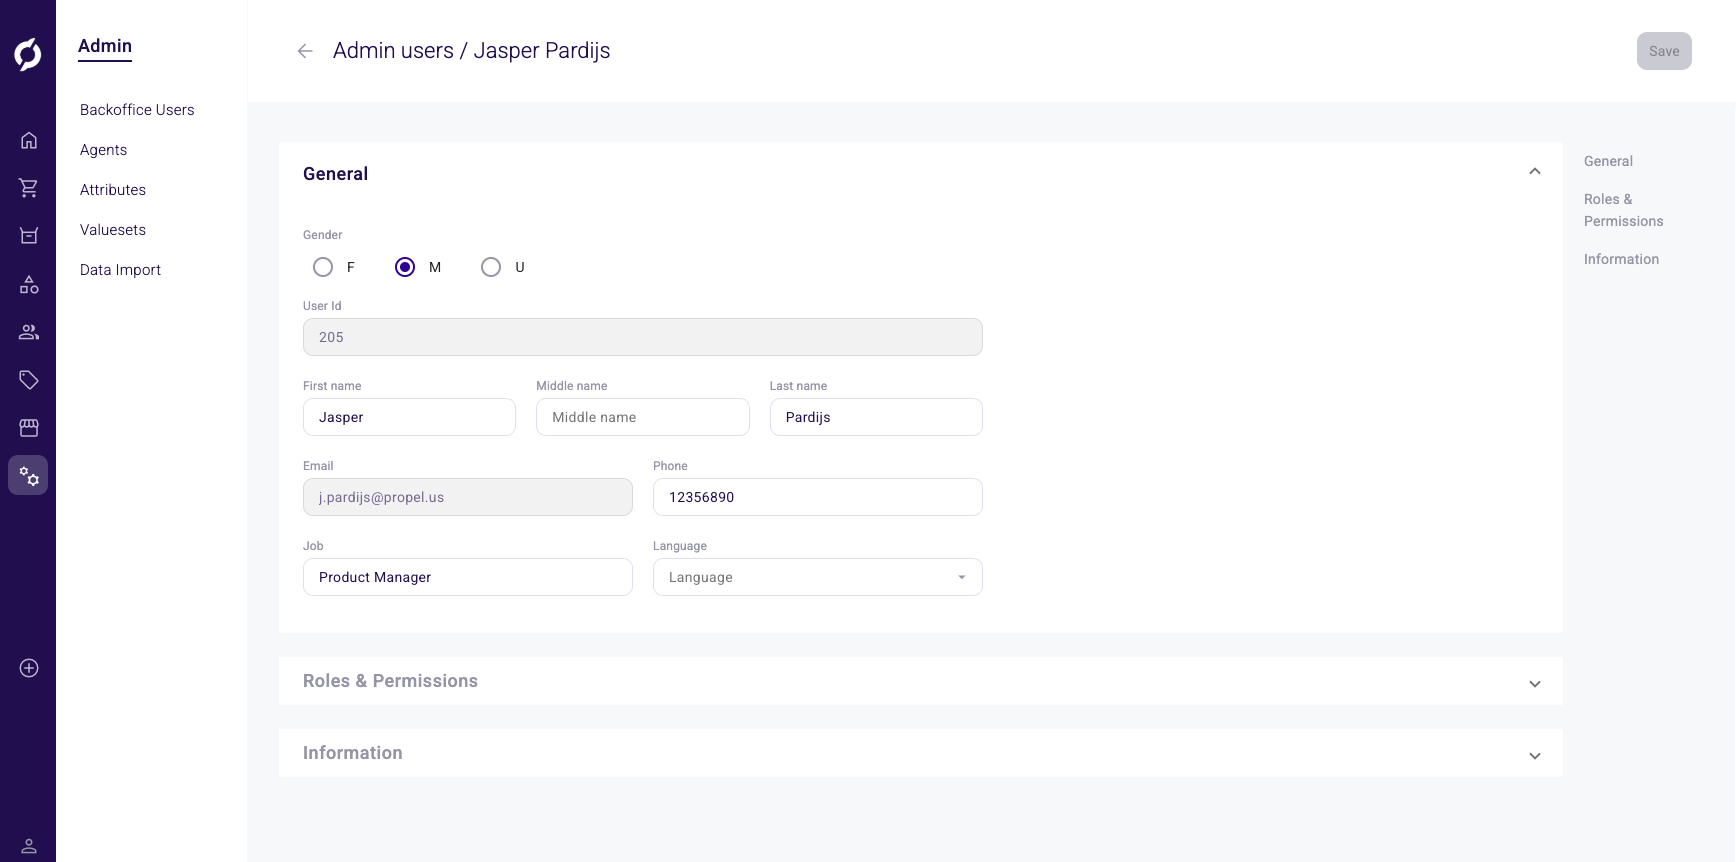Open the shopping cart icon

[x=29, y=188]
